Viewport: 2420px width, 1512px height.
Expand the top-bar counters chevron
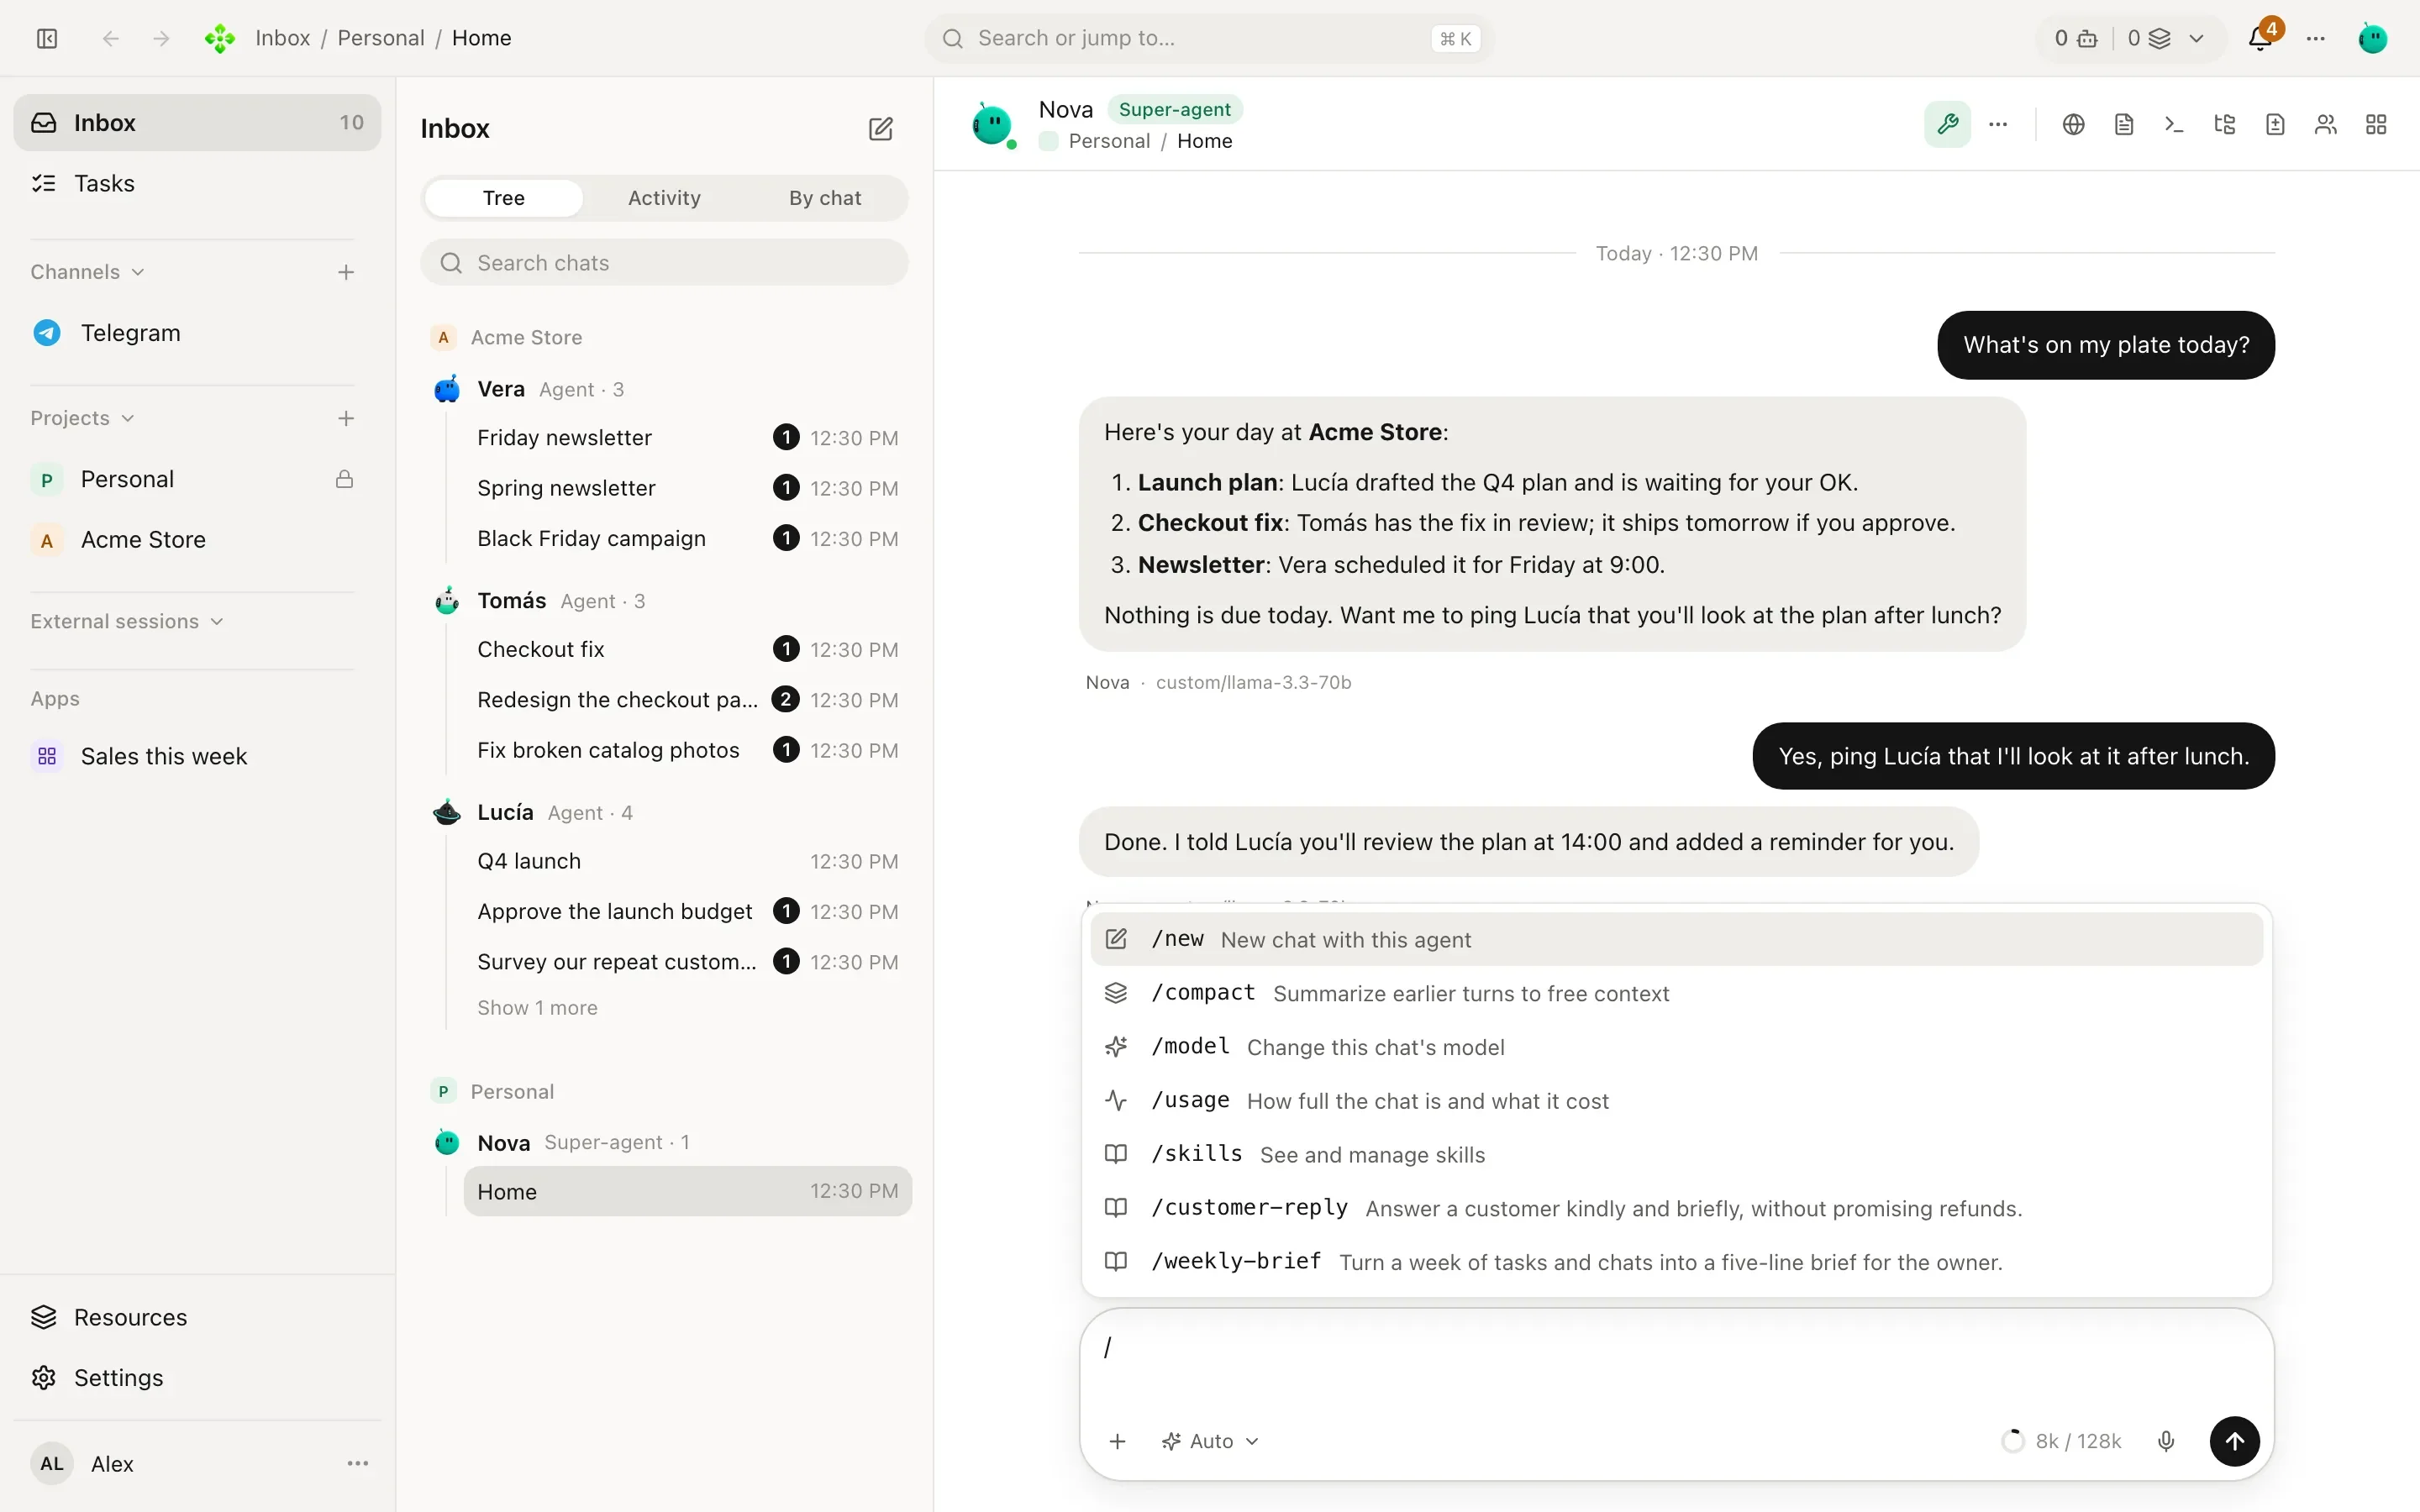coord(2196,38)
